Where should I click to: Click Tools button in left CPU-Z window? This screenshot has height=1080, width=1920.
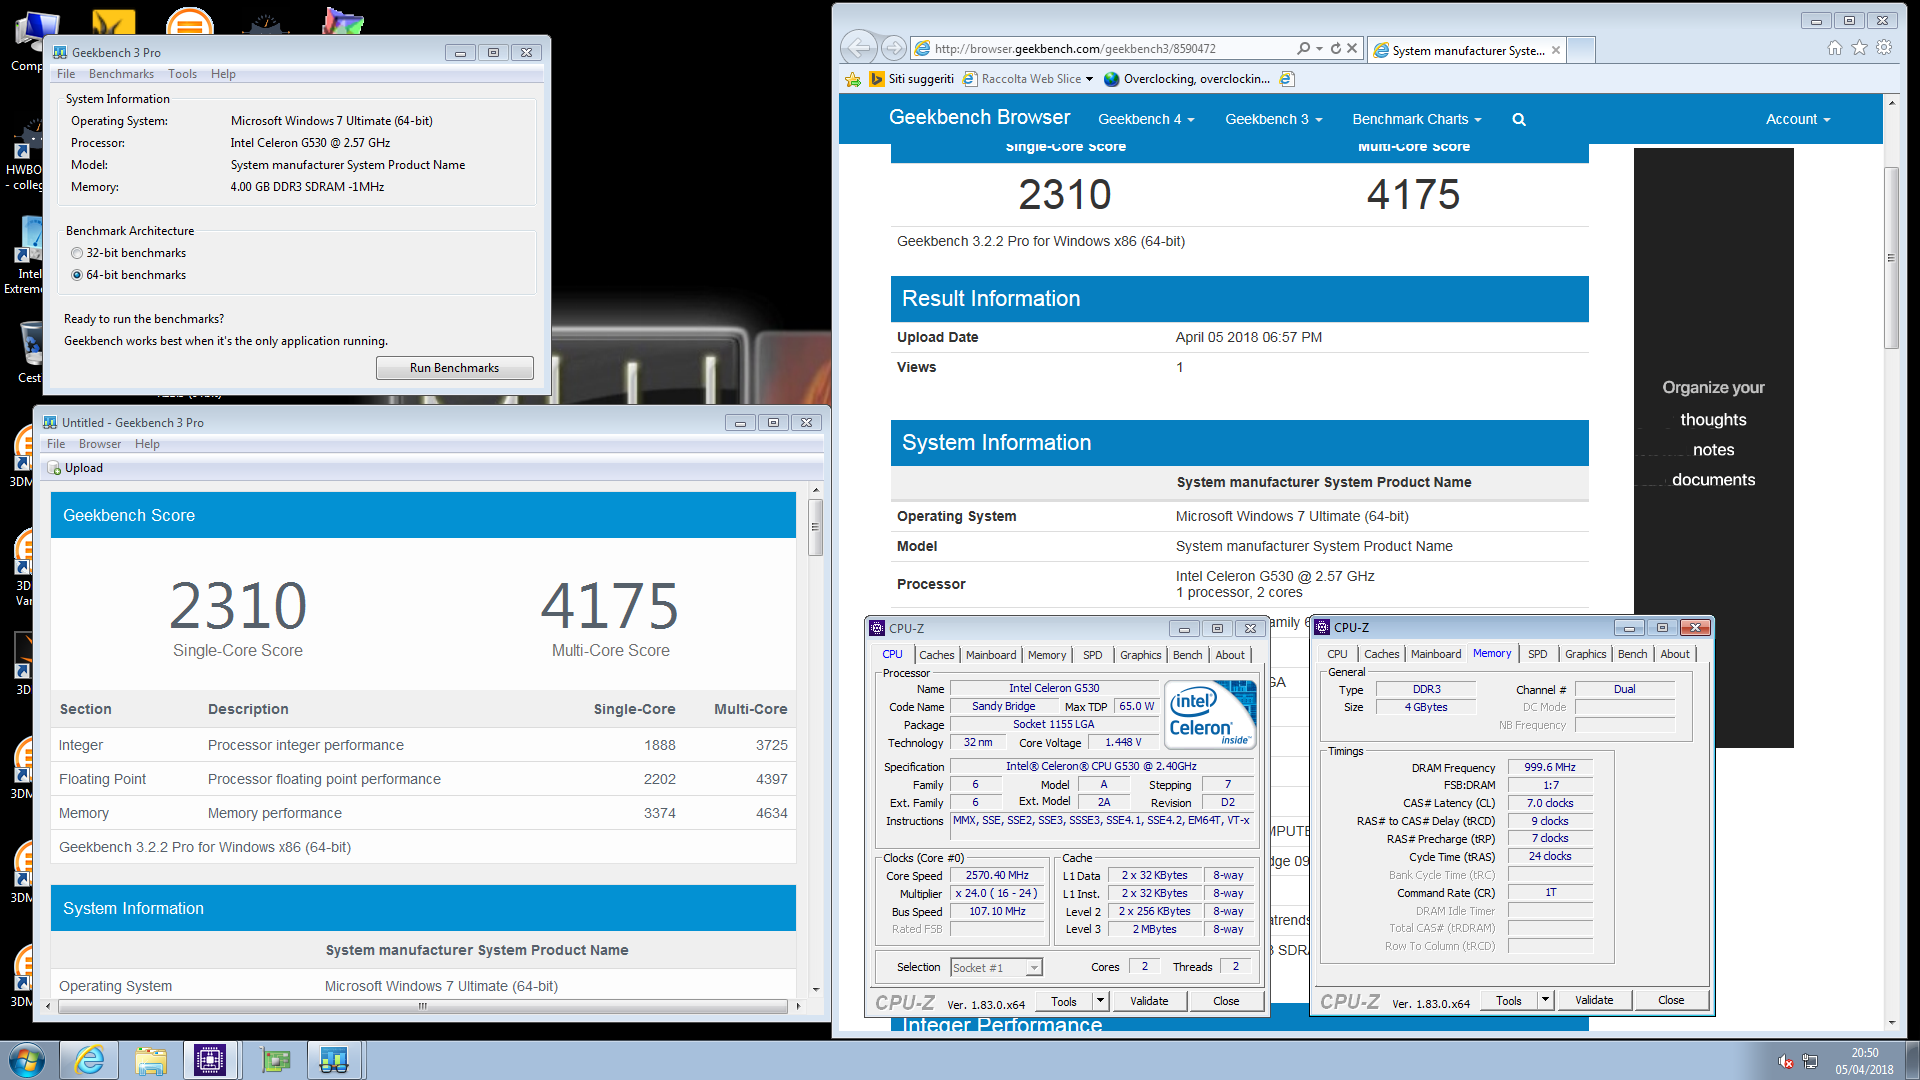(1063, 1001)
